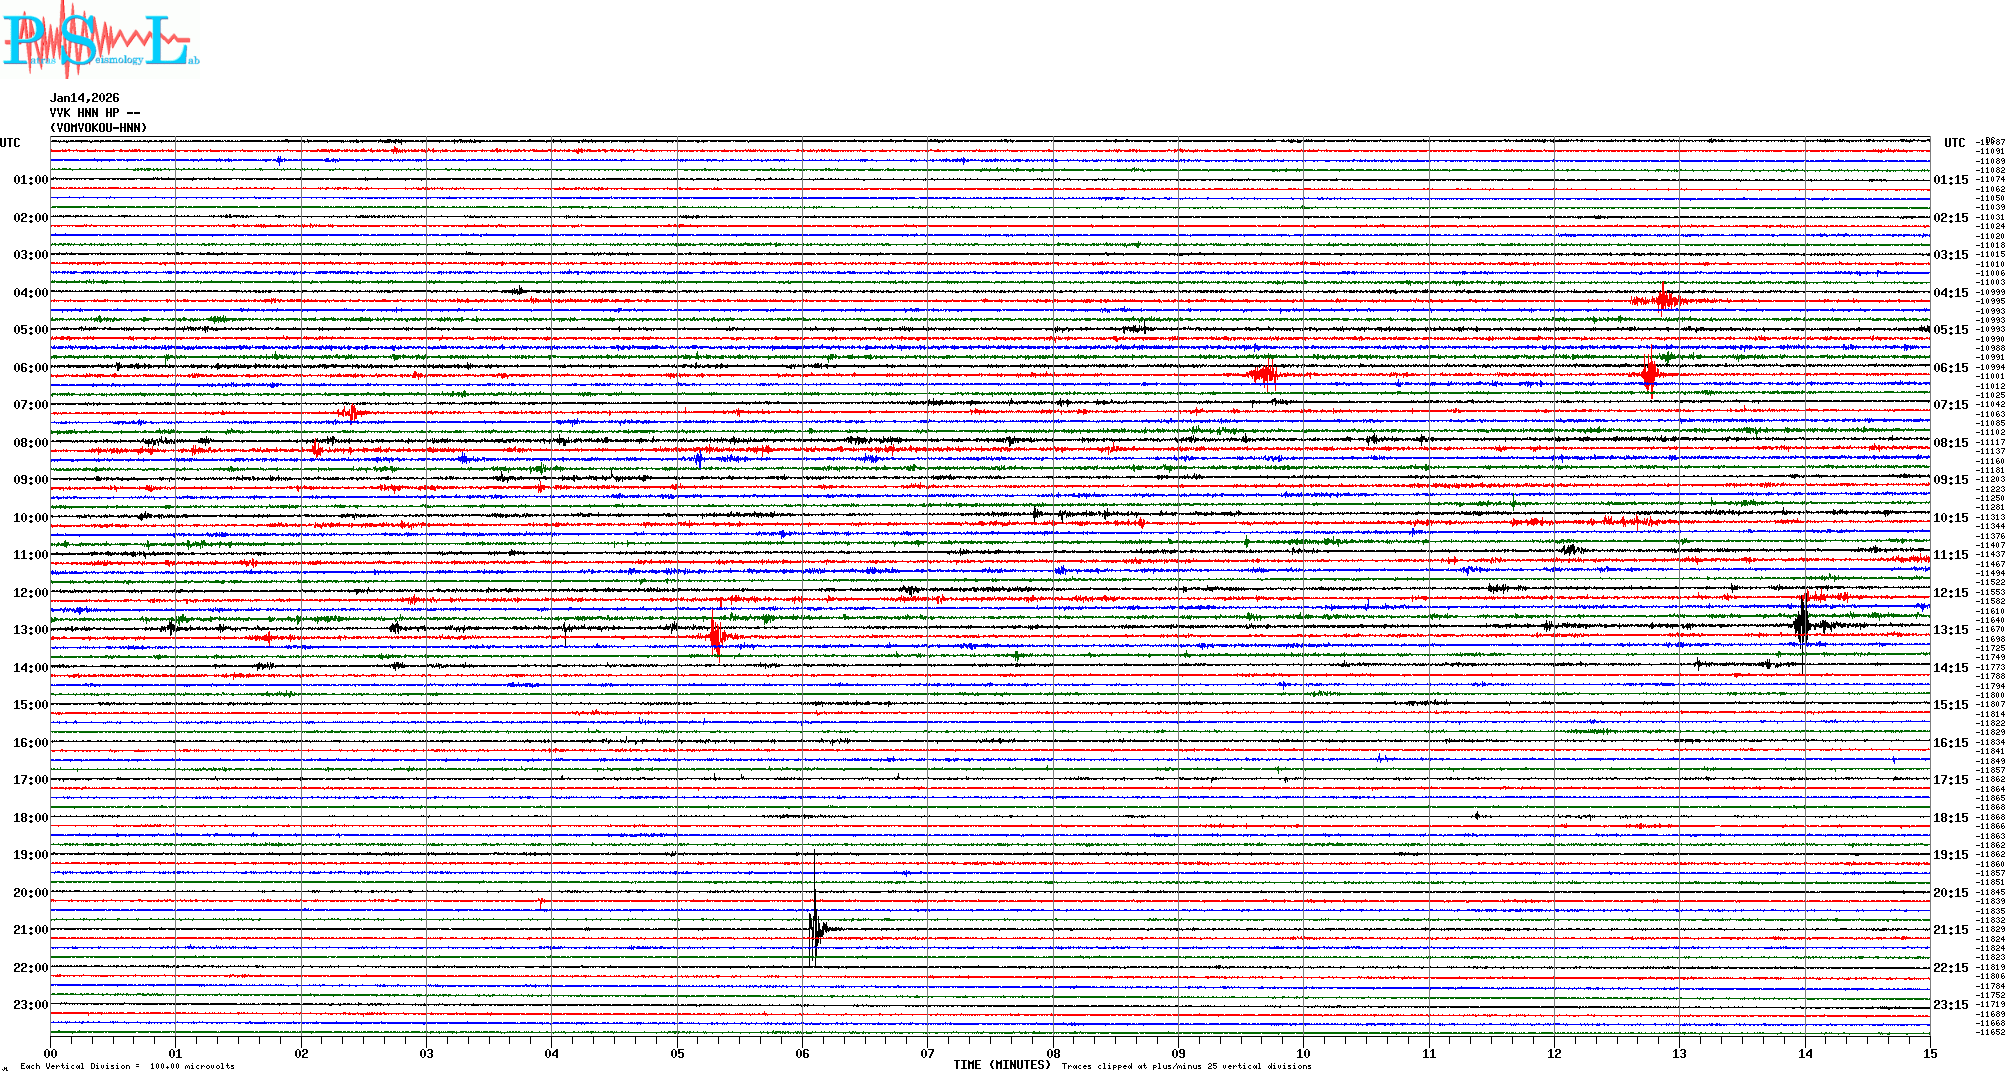Viewport: 2010px width, 1080px height.
Task: Click the black event at minute 14 near 13:15
Action: [1803, 625]
